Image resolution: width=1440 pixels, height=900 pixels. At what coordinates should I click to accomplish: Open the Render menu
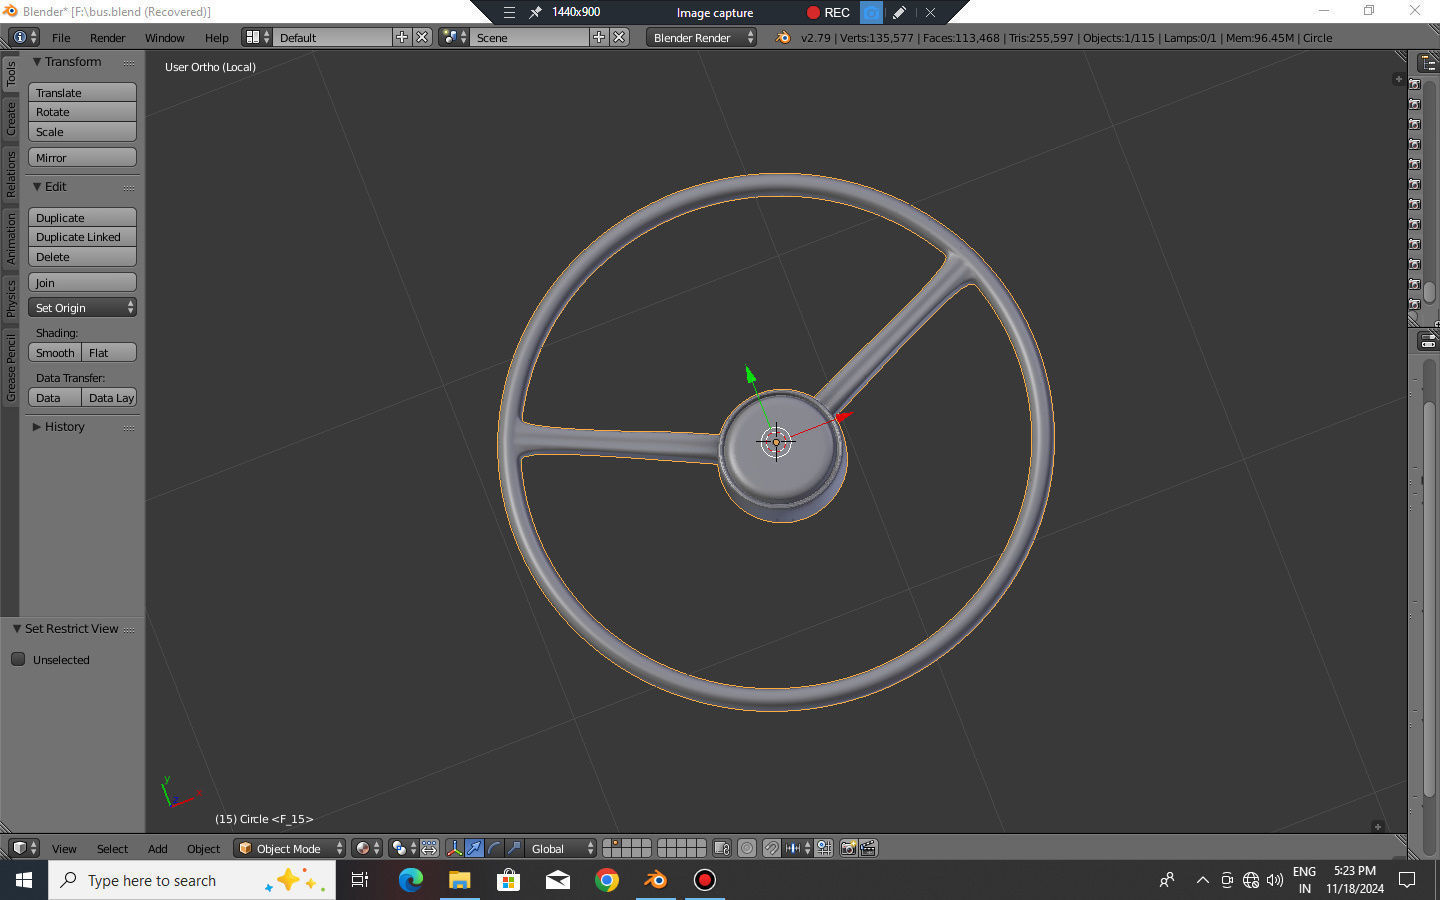(107, 37)
